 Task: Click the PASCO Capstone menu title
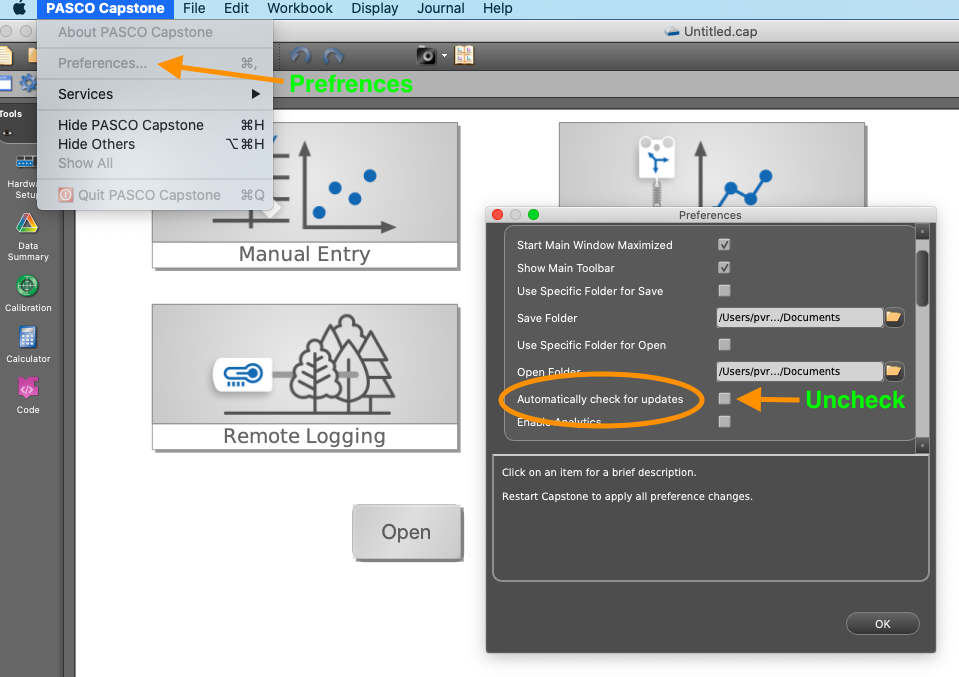point(105,8)
